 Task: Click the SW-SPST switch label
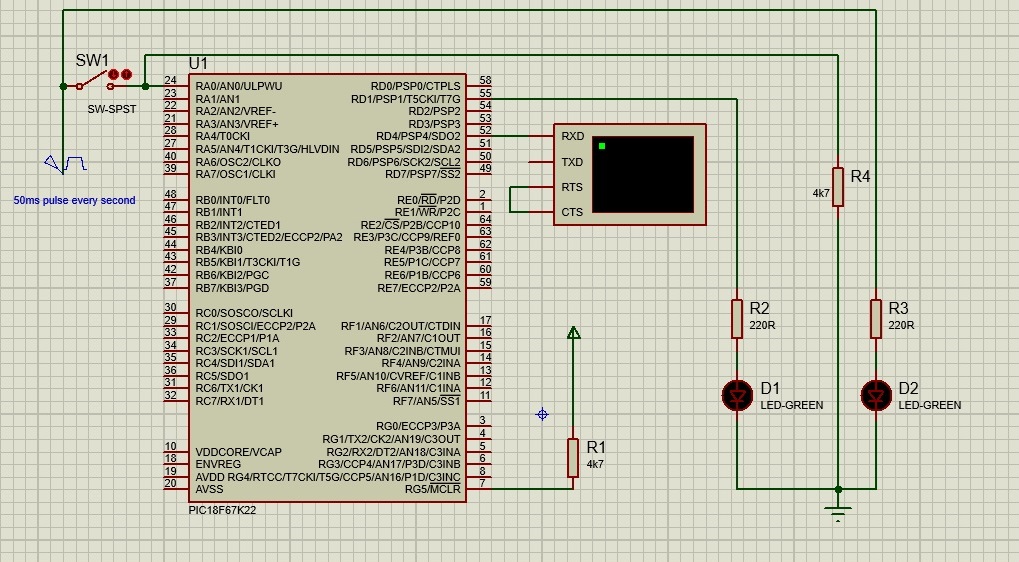pyautogui.click(x=111, y=109)
